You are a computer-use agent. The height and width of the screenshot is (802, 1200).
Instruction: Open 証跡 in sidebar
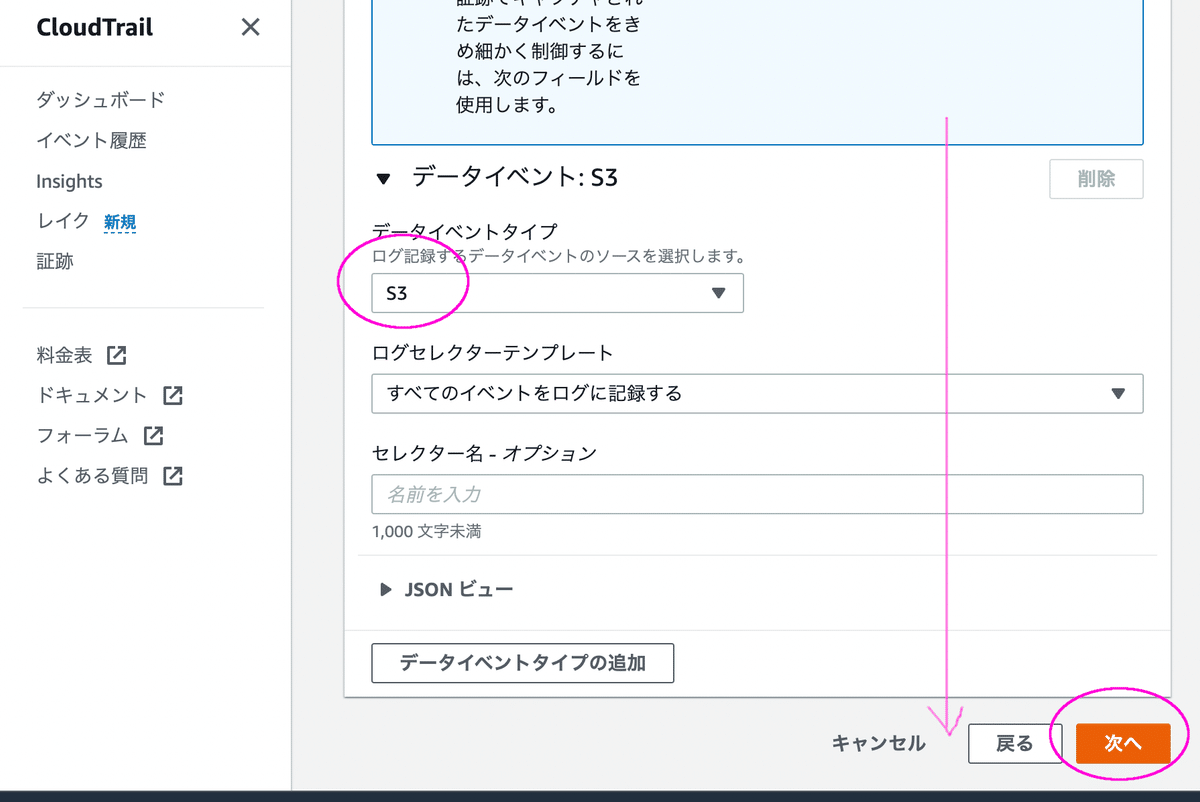click(55, 262)
